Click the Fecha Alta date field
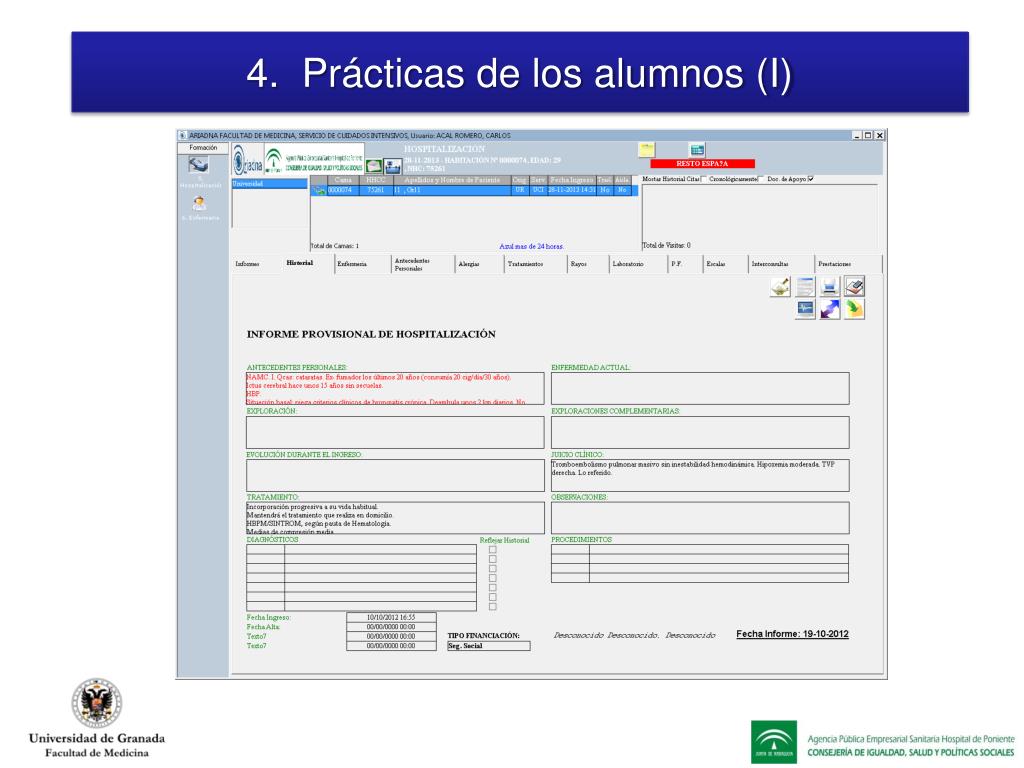1024x768 pixels. (391, 627)
